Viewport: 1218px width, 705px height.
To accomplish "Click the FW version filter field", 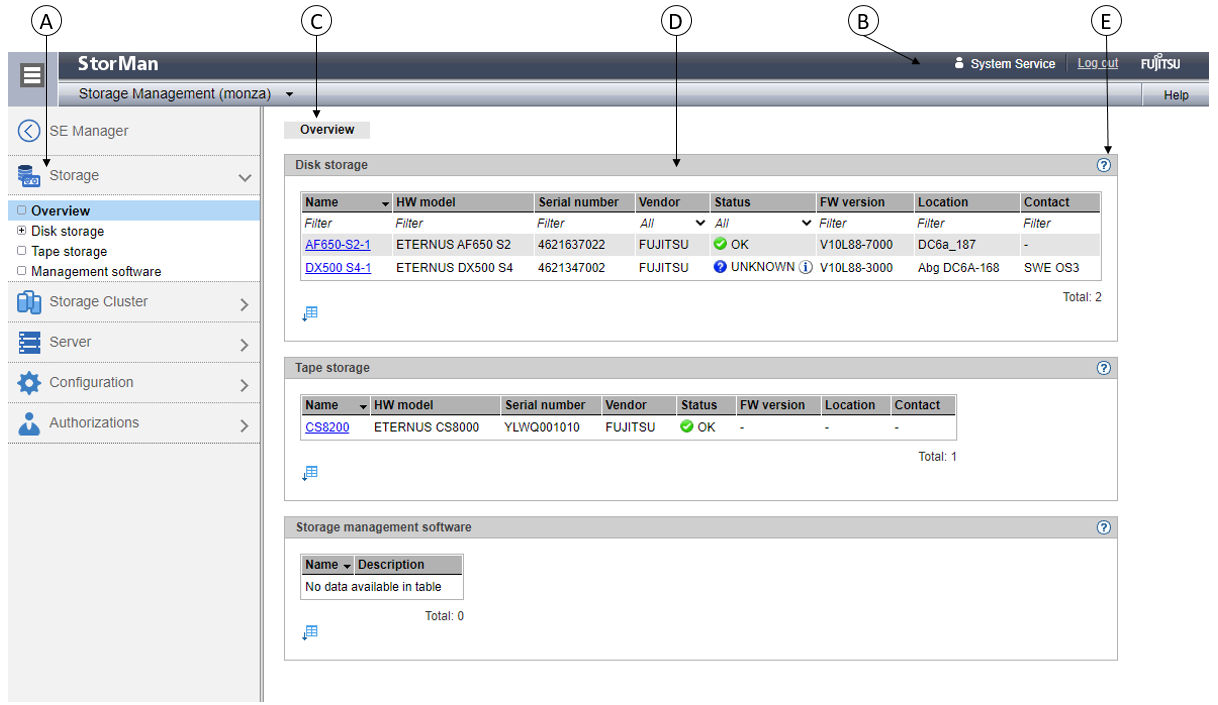I will (x=866, y=223).
